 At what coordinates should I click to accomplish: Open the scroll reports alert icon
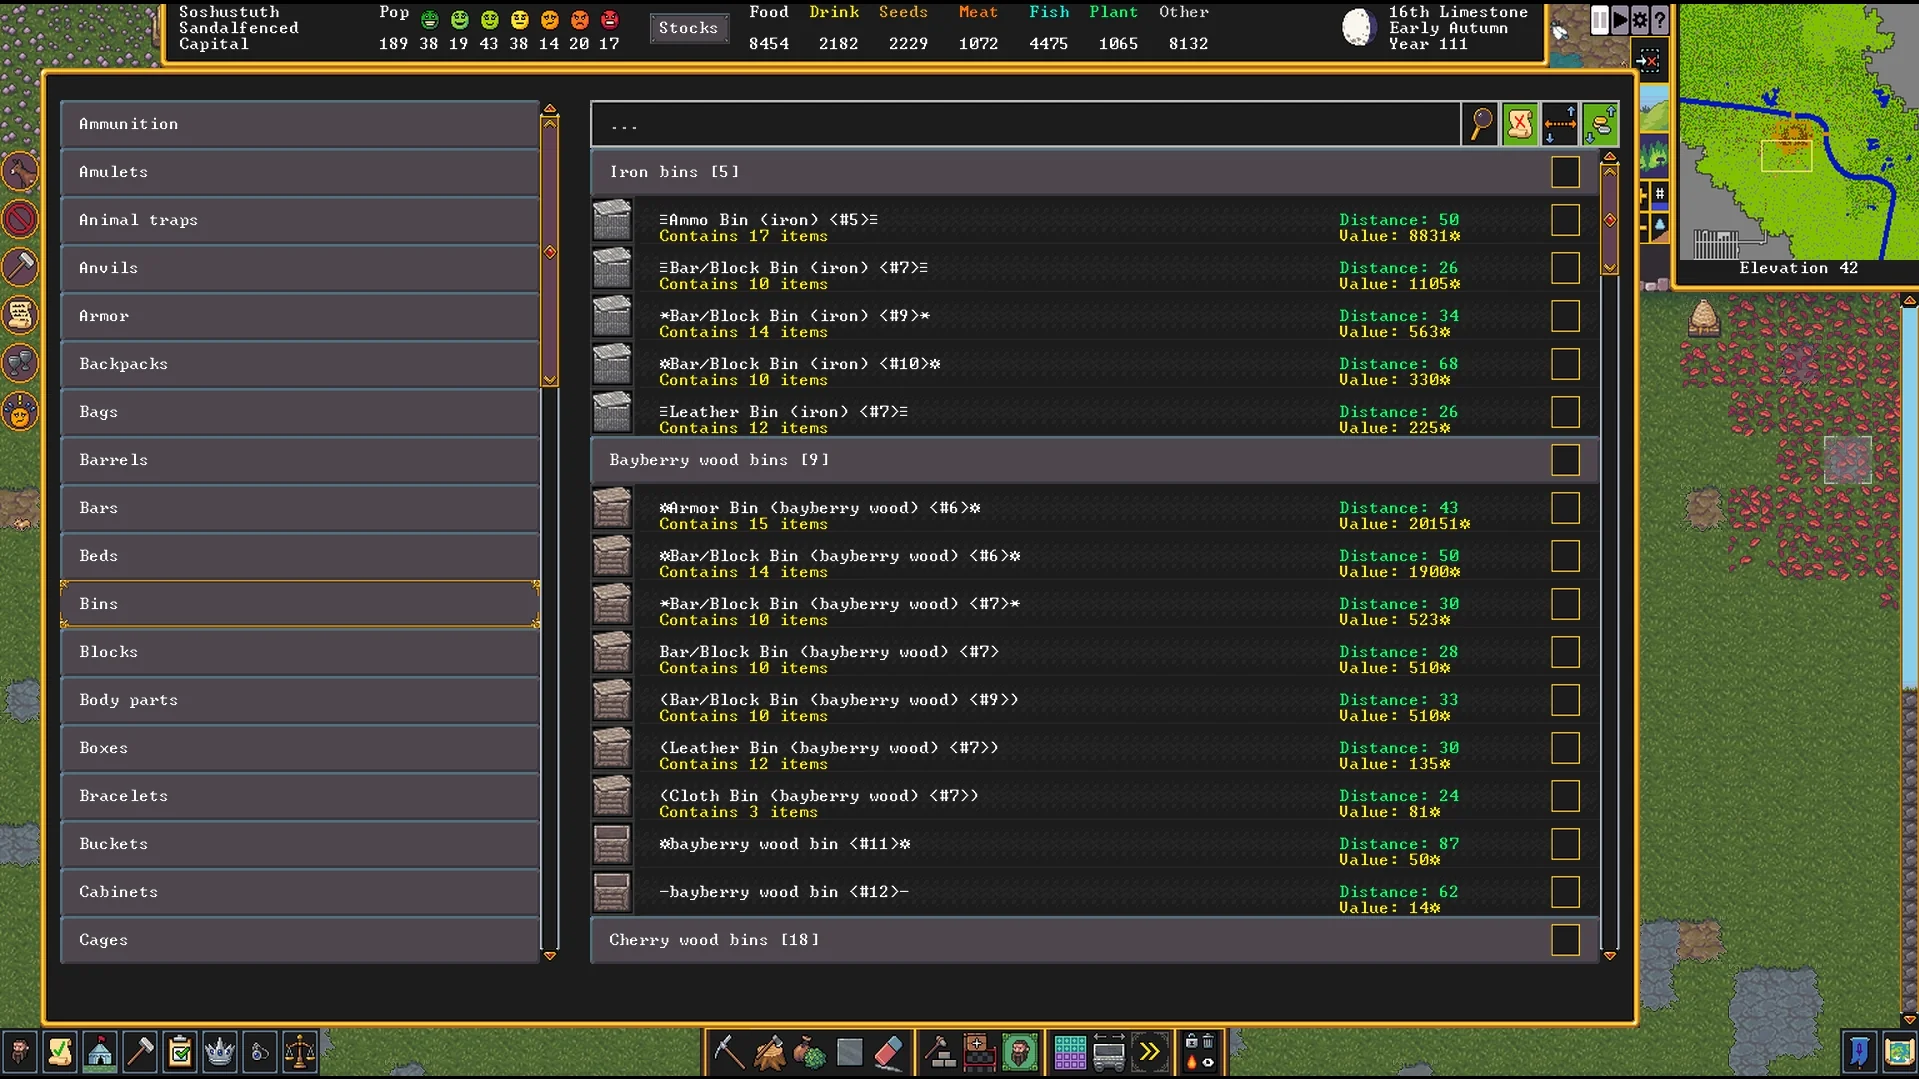[x=20, y=315]
